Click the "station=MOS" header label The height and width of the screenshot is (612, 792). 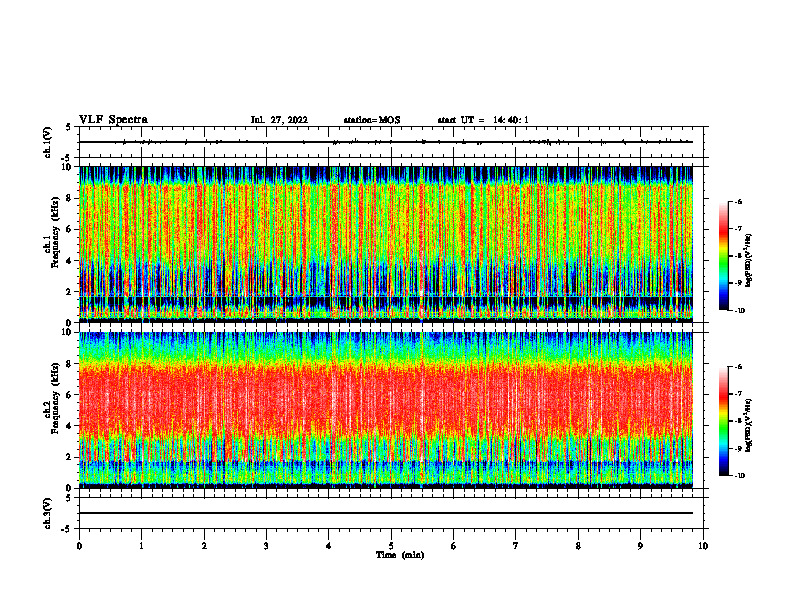[x=372, y=120]
